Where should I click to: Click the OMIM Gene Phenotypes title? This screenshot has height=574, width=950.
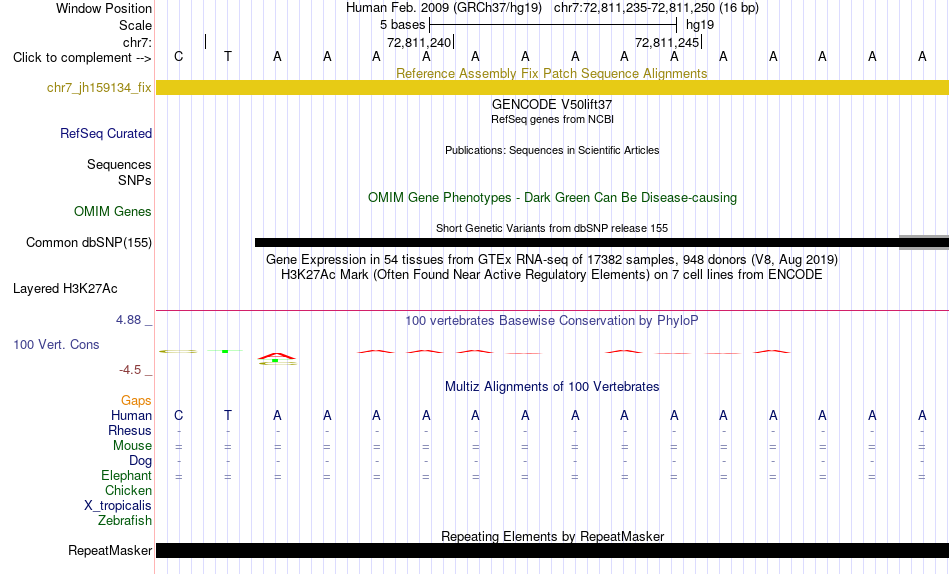[x=552, y=198]
